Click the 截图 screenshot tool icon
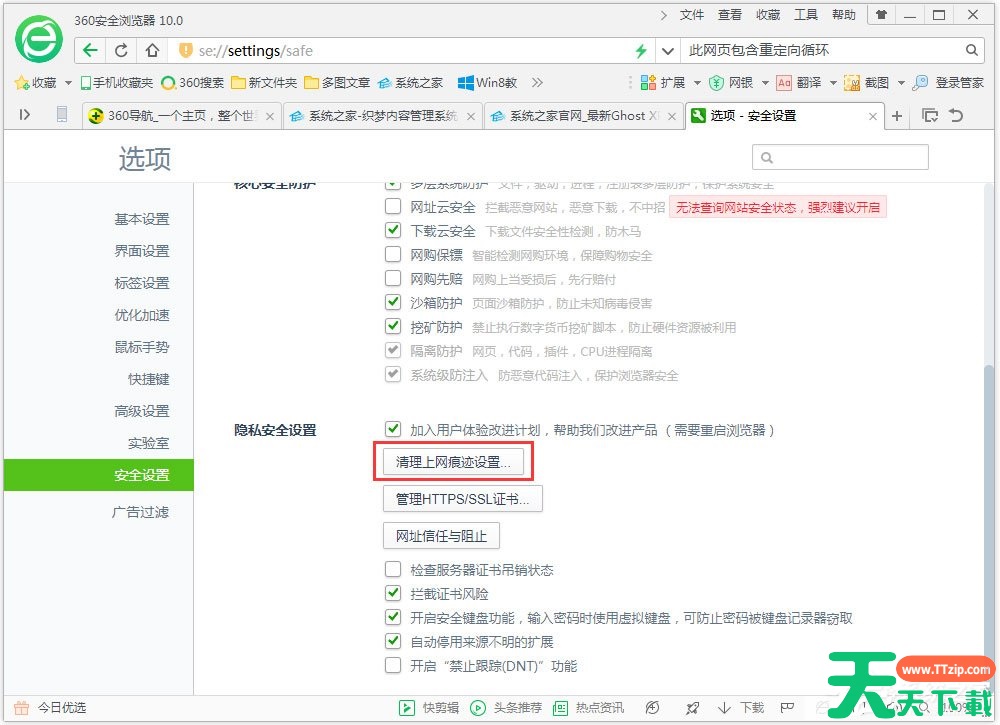Image resolution: width=1000 pixels, height=725 pixels. click(x=852, y=83)
